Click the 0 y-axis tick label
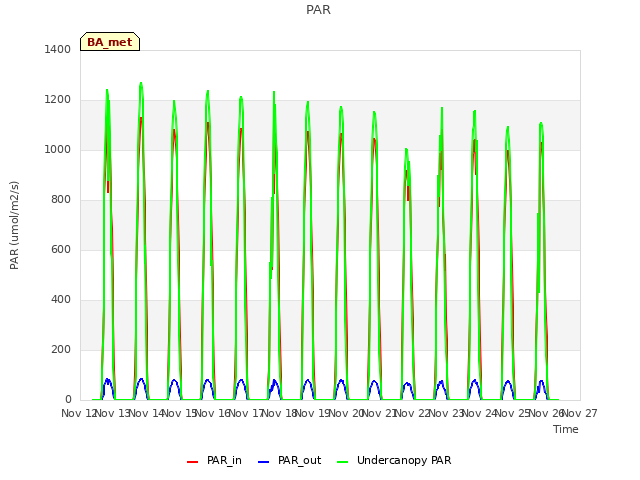 pyautogui.click(x=68, y=400)
